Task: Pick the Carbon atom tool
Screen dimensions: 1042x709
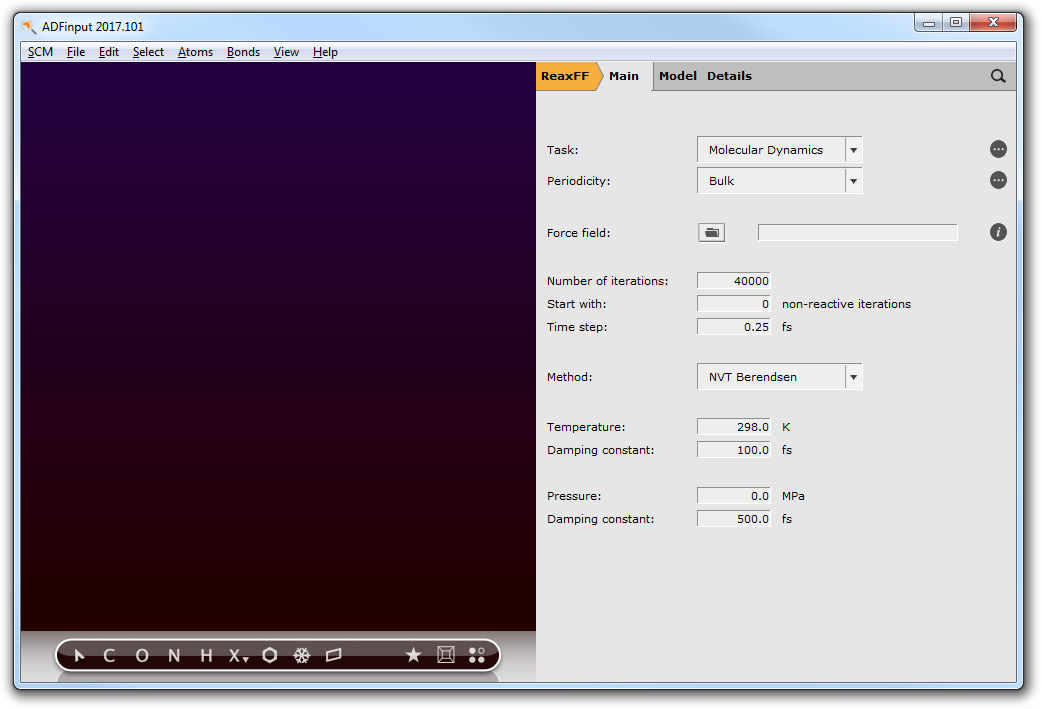Action: pyautogui.click(x=110, y=656)
